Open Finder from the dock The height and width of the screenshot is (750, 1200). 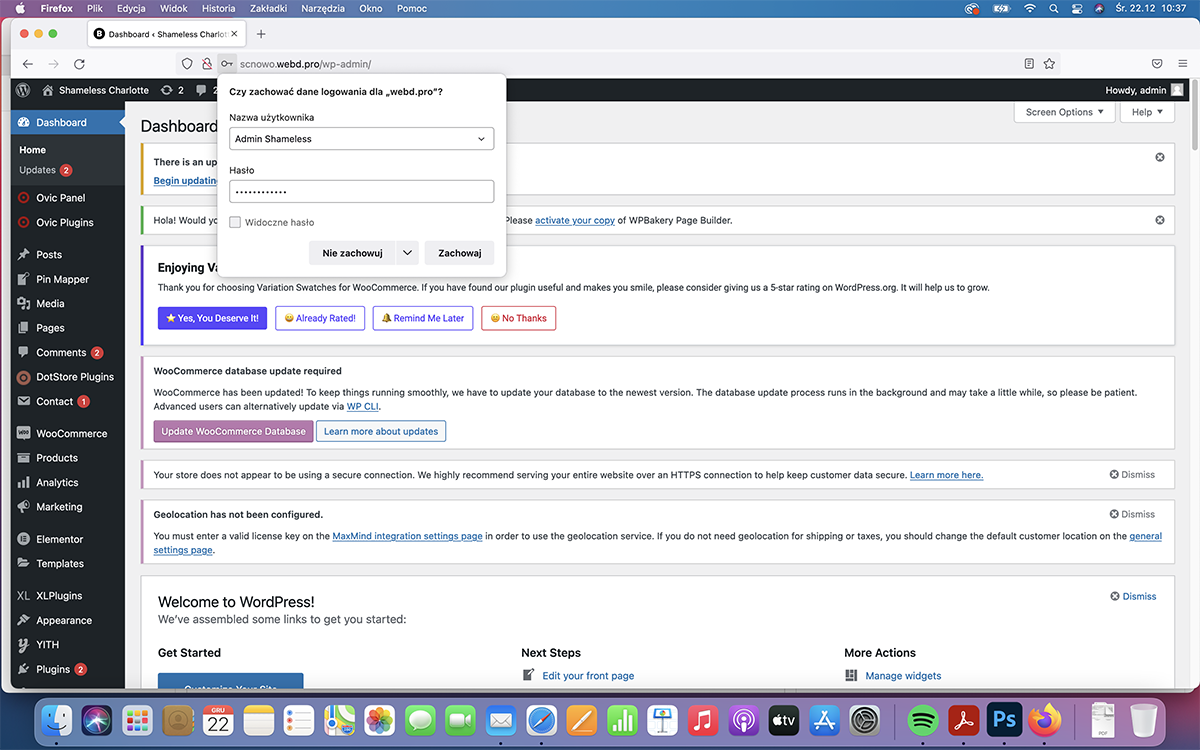(x=56, y=719)
